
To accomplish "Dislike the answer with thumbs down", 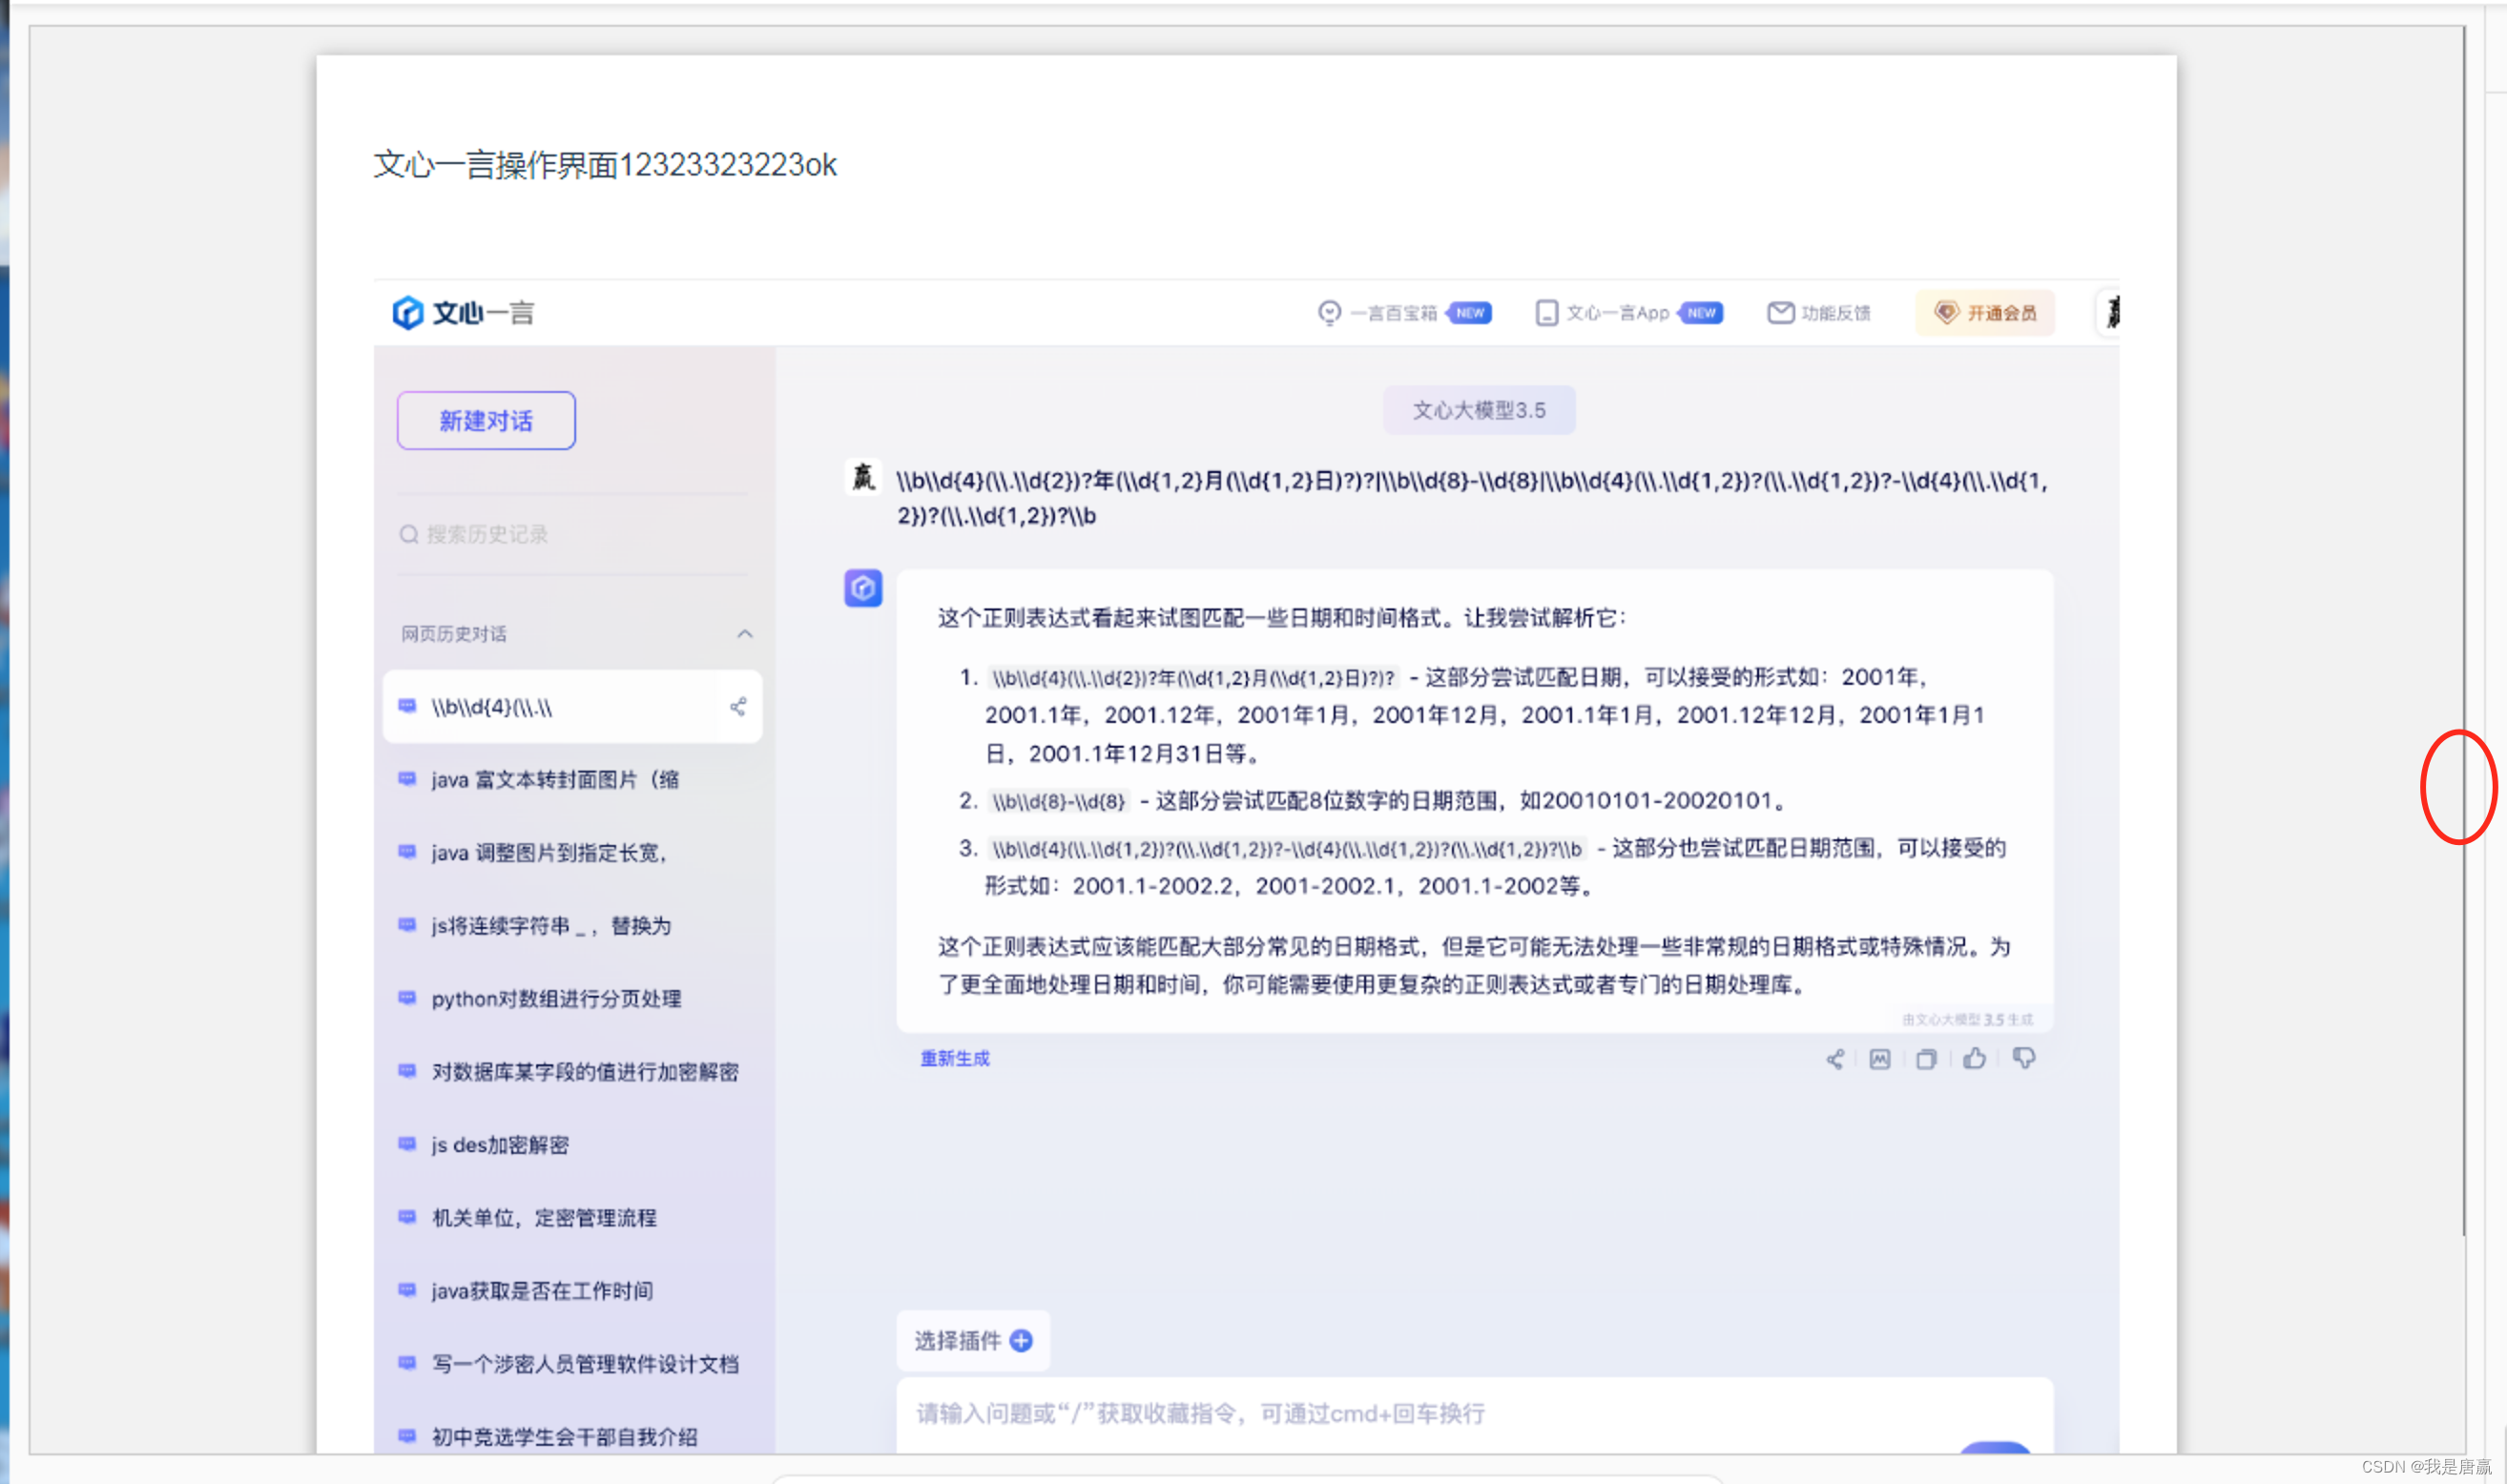I will tap(2024, 1059).
